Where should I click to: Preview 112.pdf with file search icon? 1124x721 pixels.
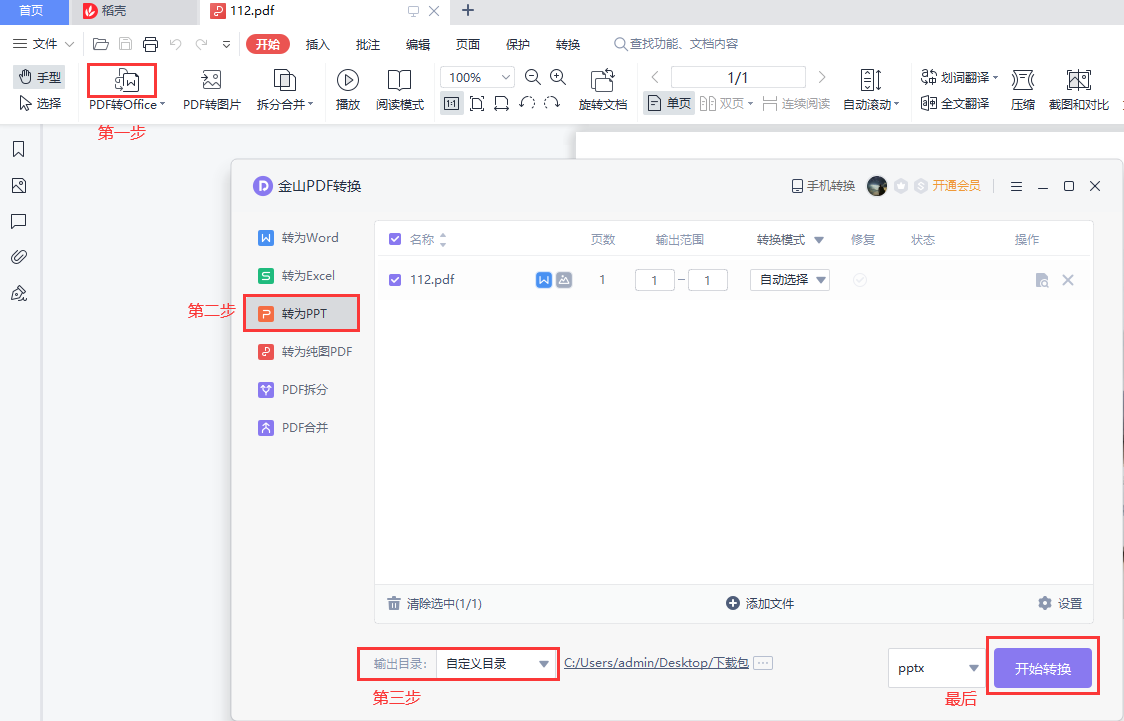tap(1042, 280)
